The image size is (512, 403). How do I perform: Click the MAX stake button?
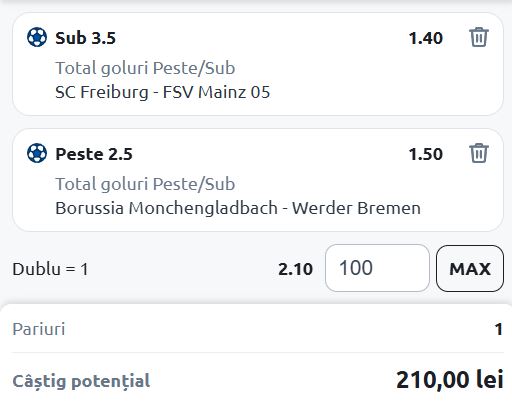[x=470, y=268]
